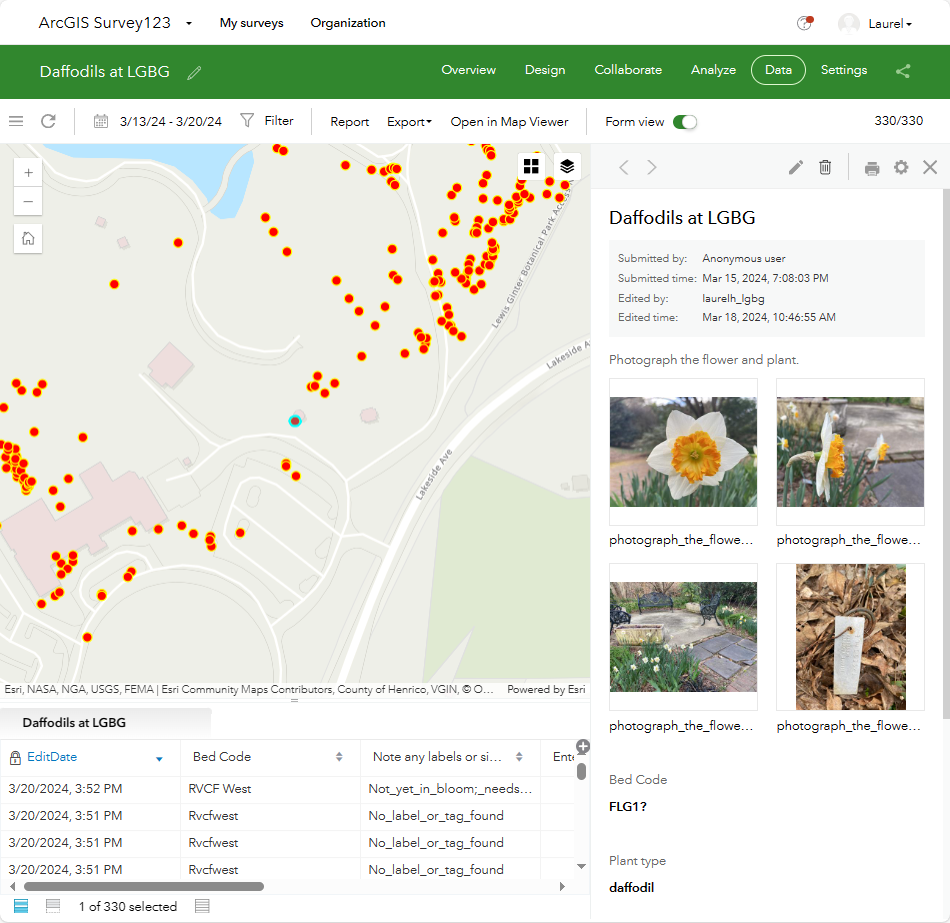
Task: Delete the record using the trash icon
Action: pos(825,168)
